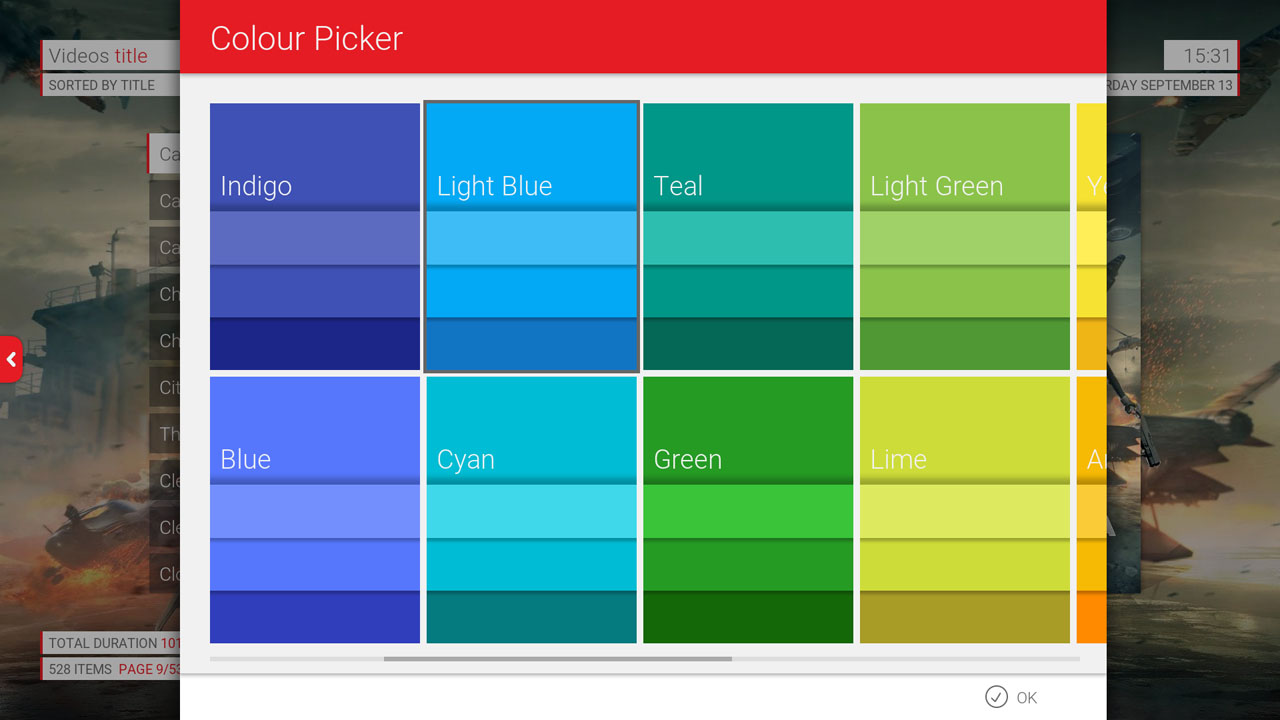The width and height of the screenshot is (1280, 720).
Task: Click the horizontal scrollbar thumb
Action: (x=557, y=659)
